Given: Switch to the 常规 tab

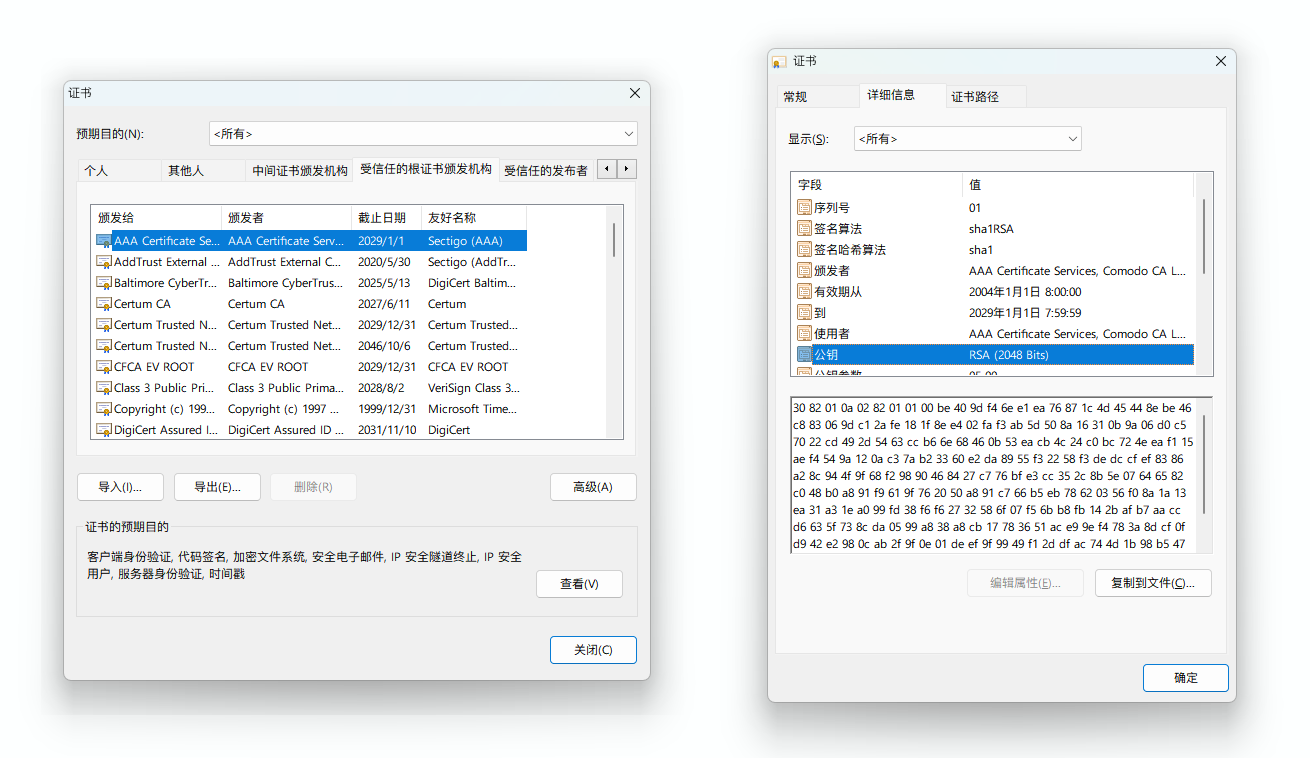Looking at the screenshot, I should pos(818,97).
